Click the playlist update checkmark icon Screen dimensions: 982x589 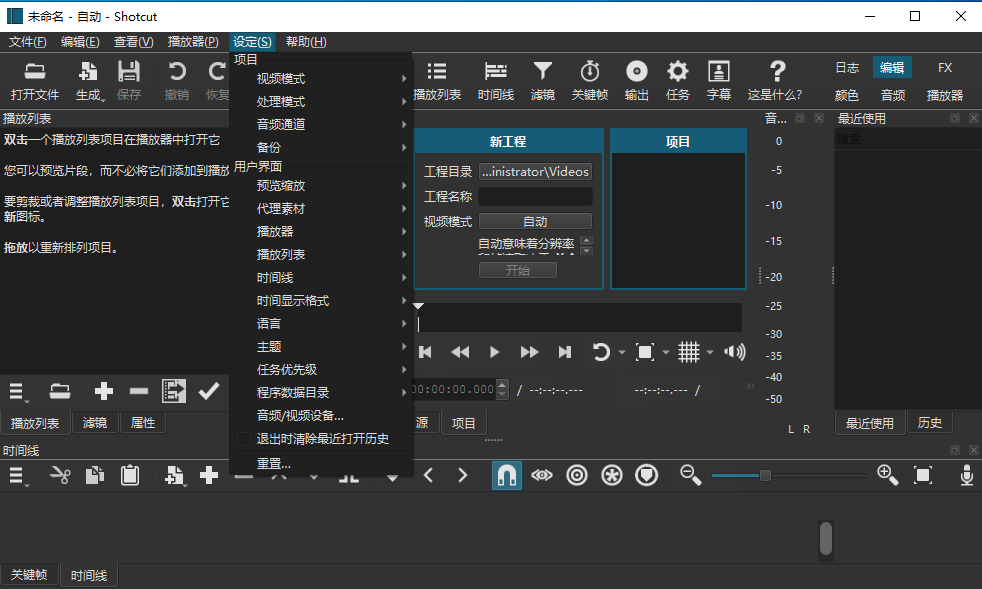[209, 392]
